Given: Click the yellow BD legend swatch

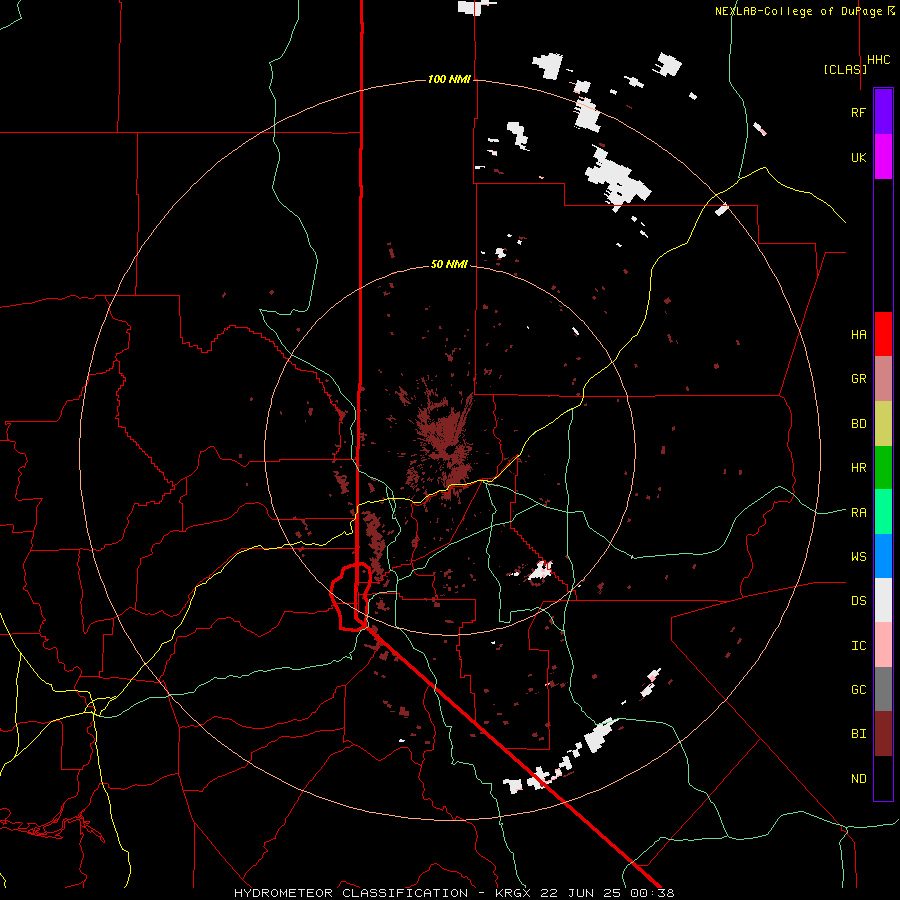Looking at the screenshot, I should tap(883, 423).
